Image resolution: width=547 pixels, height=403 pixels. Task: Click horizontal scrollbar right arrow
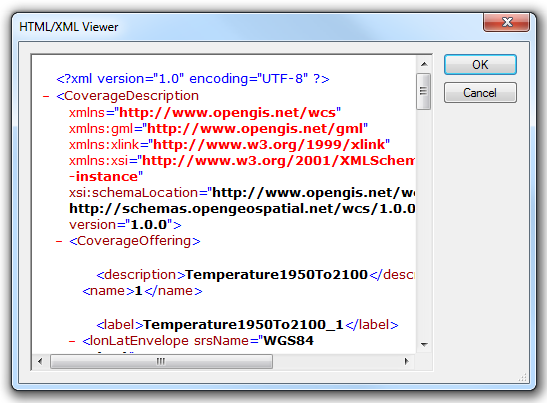coord(406,361)
